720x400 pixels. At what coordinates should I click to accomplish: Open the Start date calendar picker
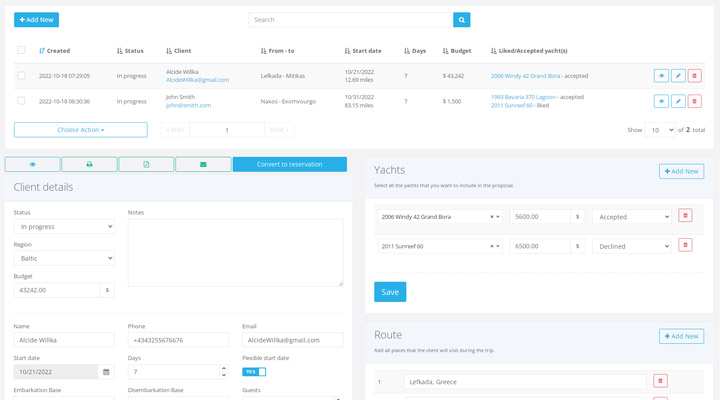(x=106, y=372)
